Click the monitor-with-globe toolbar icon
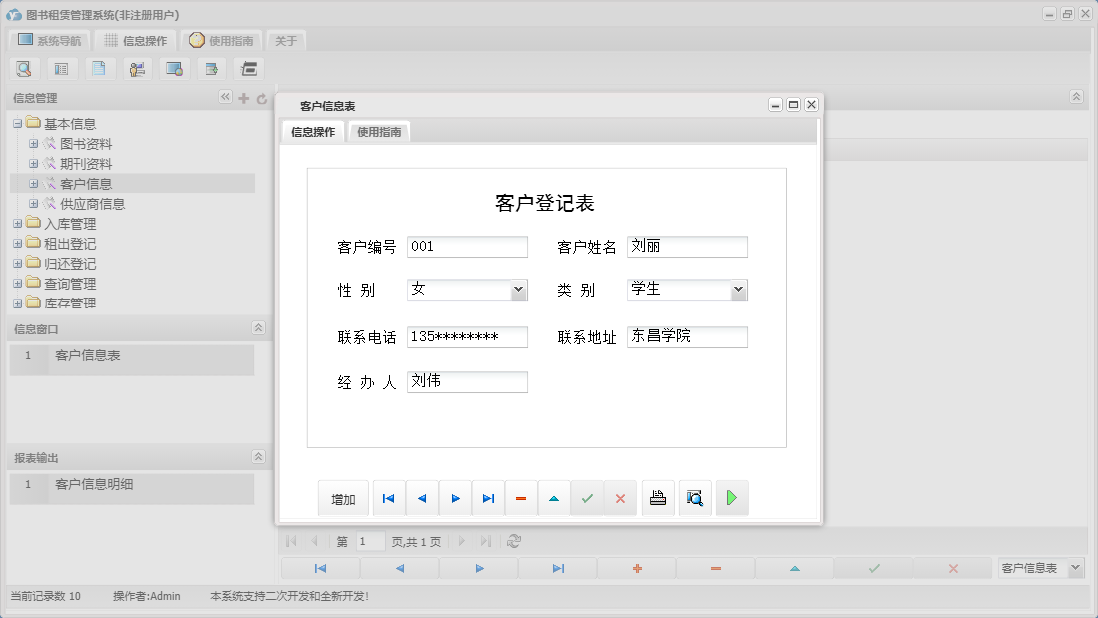This screenshot has height=618, width=1098. (174, 68)
